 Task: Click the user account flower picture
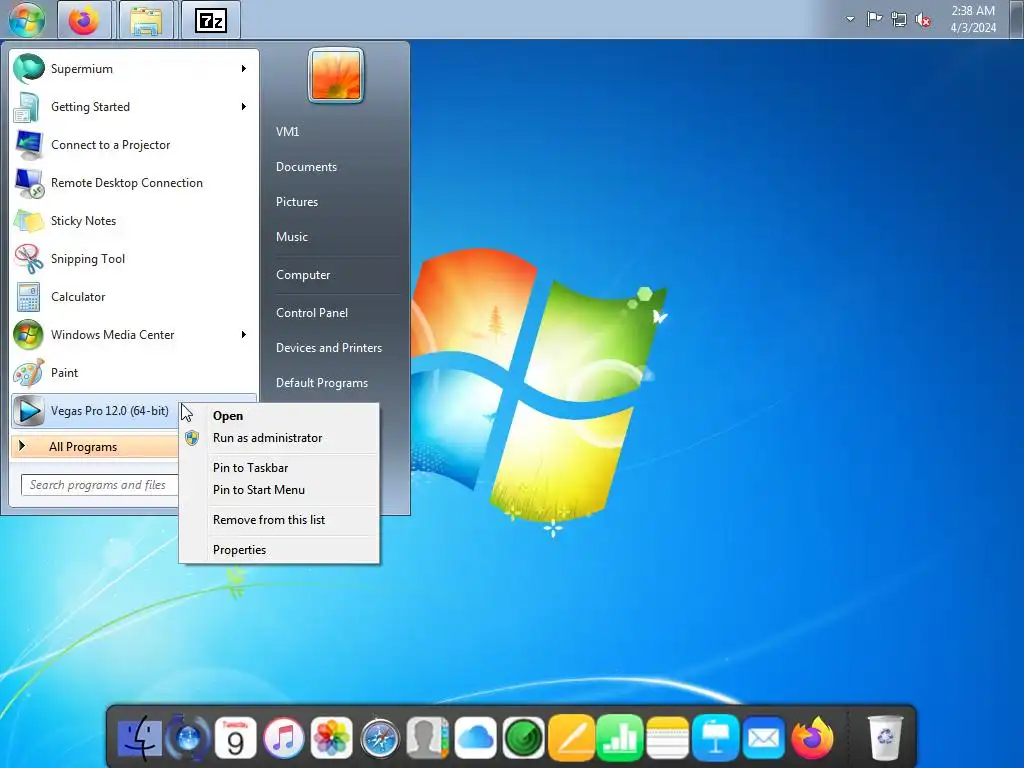pos(335,76)
